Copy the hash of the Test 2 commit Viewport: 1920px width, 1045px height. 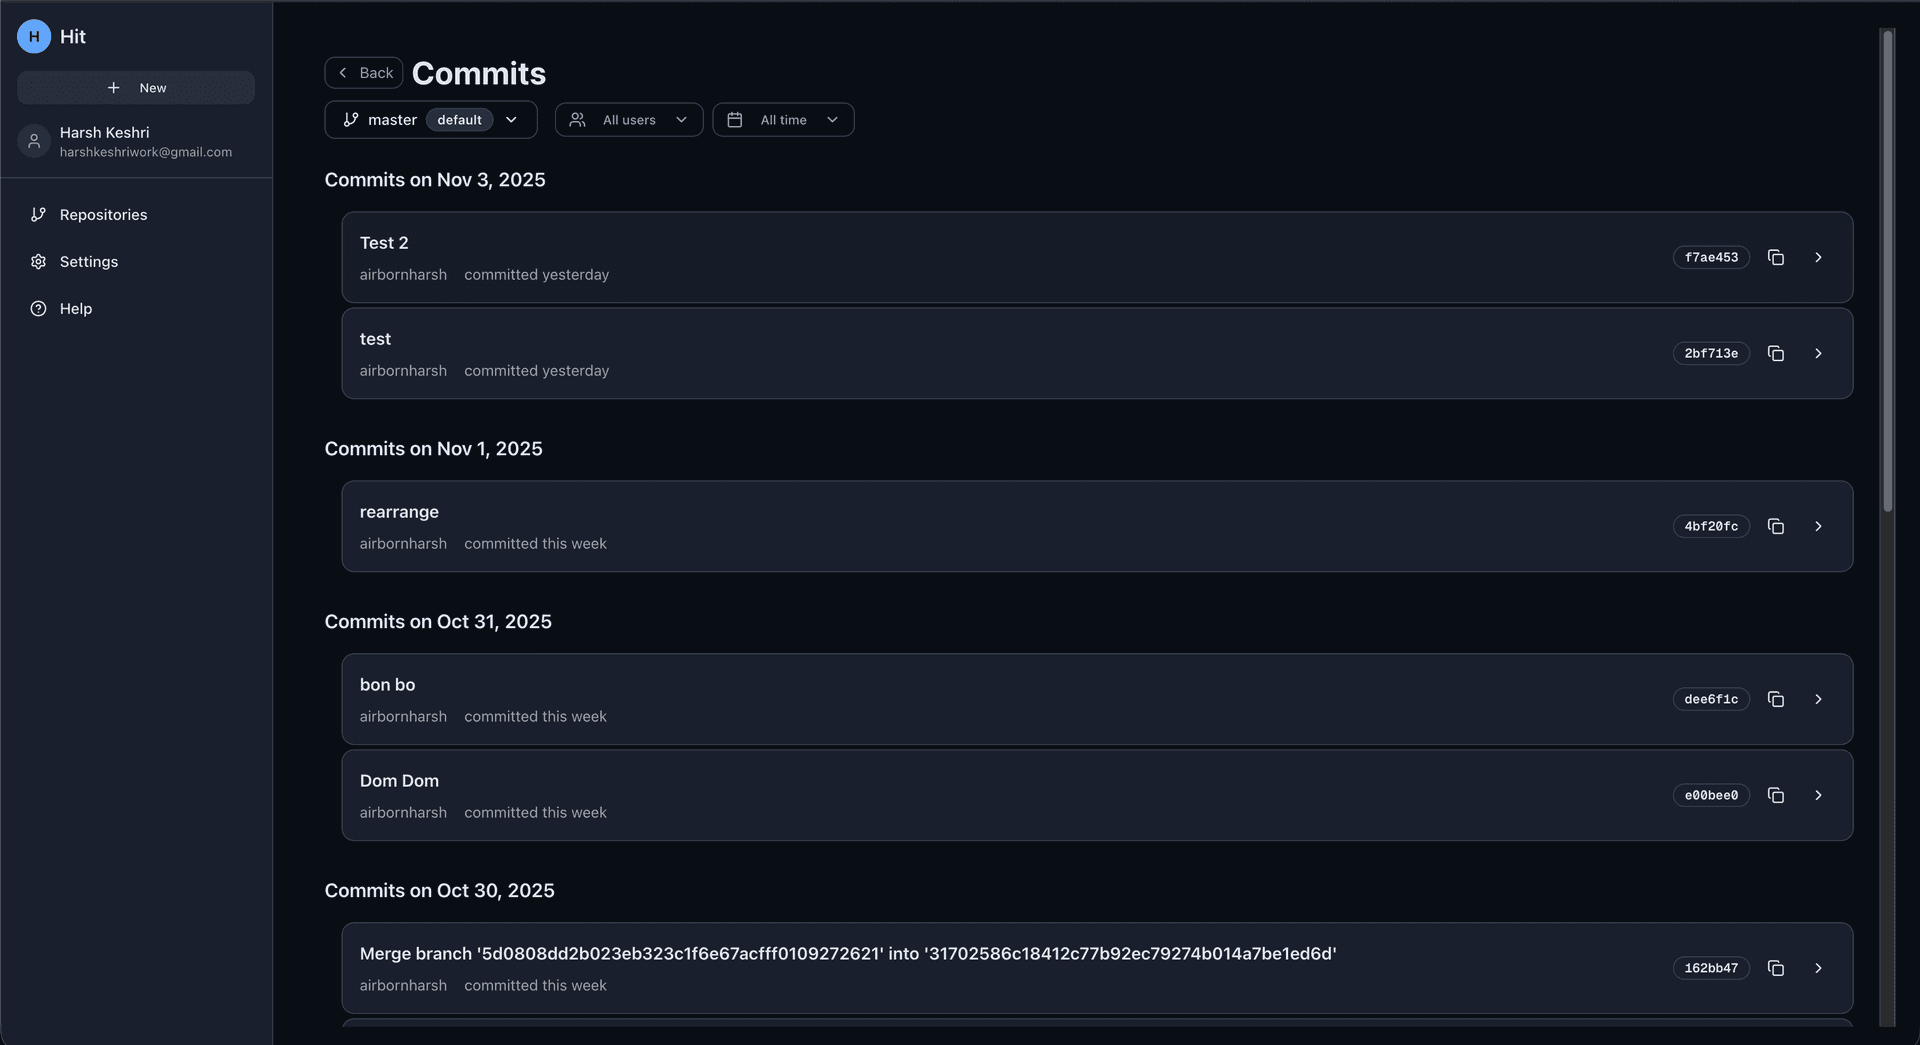tap(1776, 257)
